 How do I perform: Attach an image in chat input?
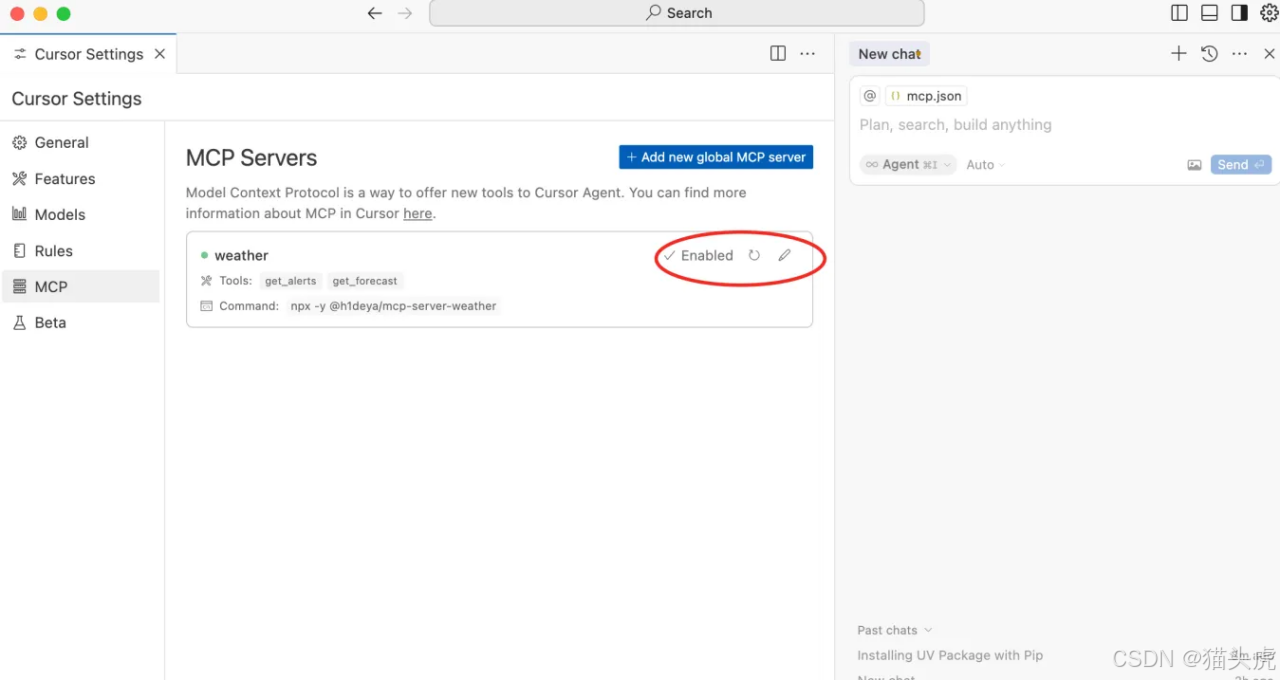click(1194, 165)
